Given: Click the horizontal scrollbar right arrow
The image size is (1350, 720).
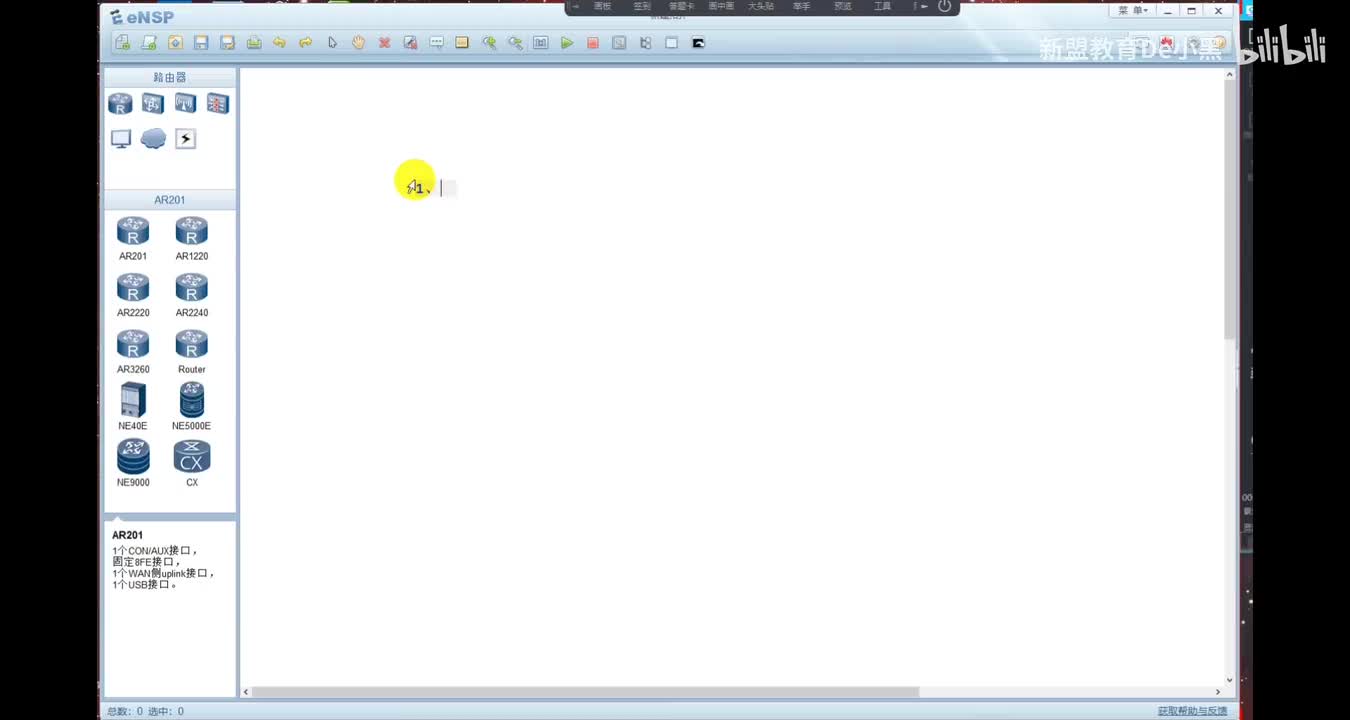Looking at the screenshot, I should click(x=1218, y=692).
